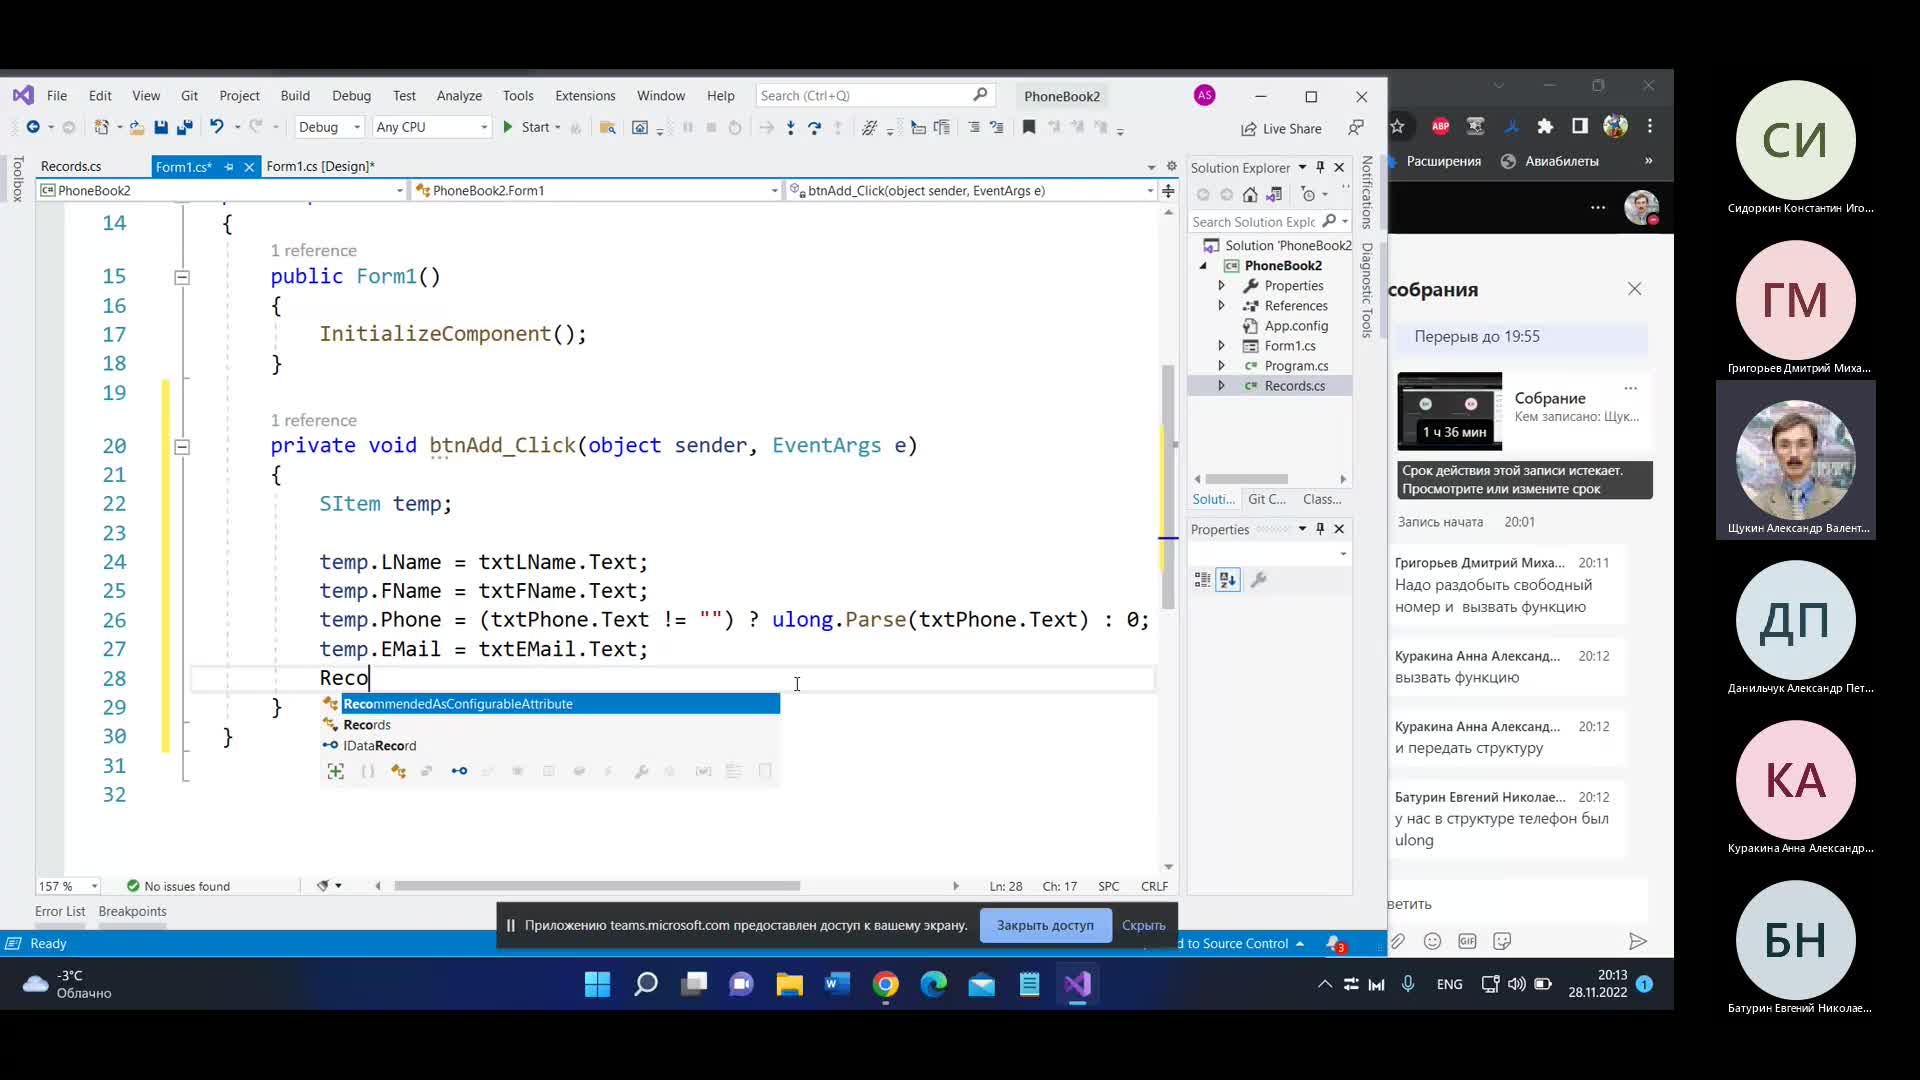1920x1080 pixels.
Task: Click the AS account avatar in Visual Studio
Action: [x=1204, y=95]
